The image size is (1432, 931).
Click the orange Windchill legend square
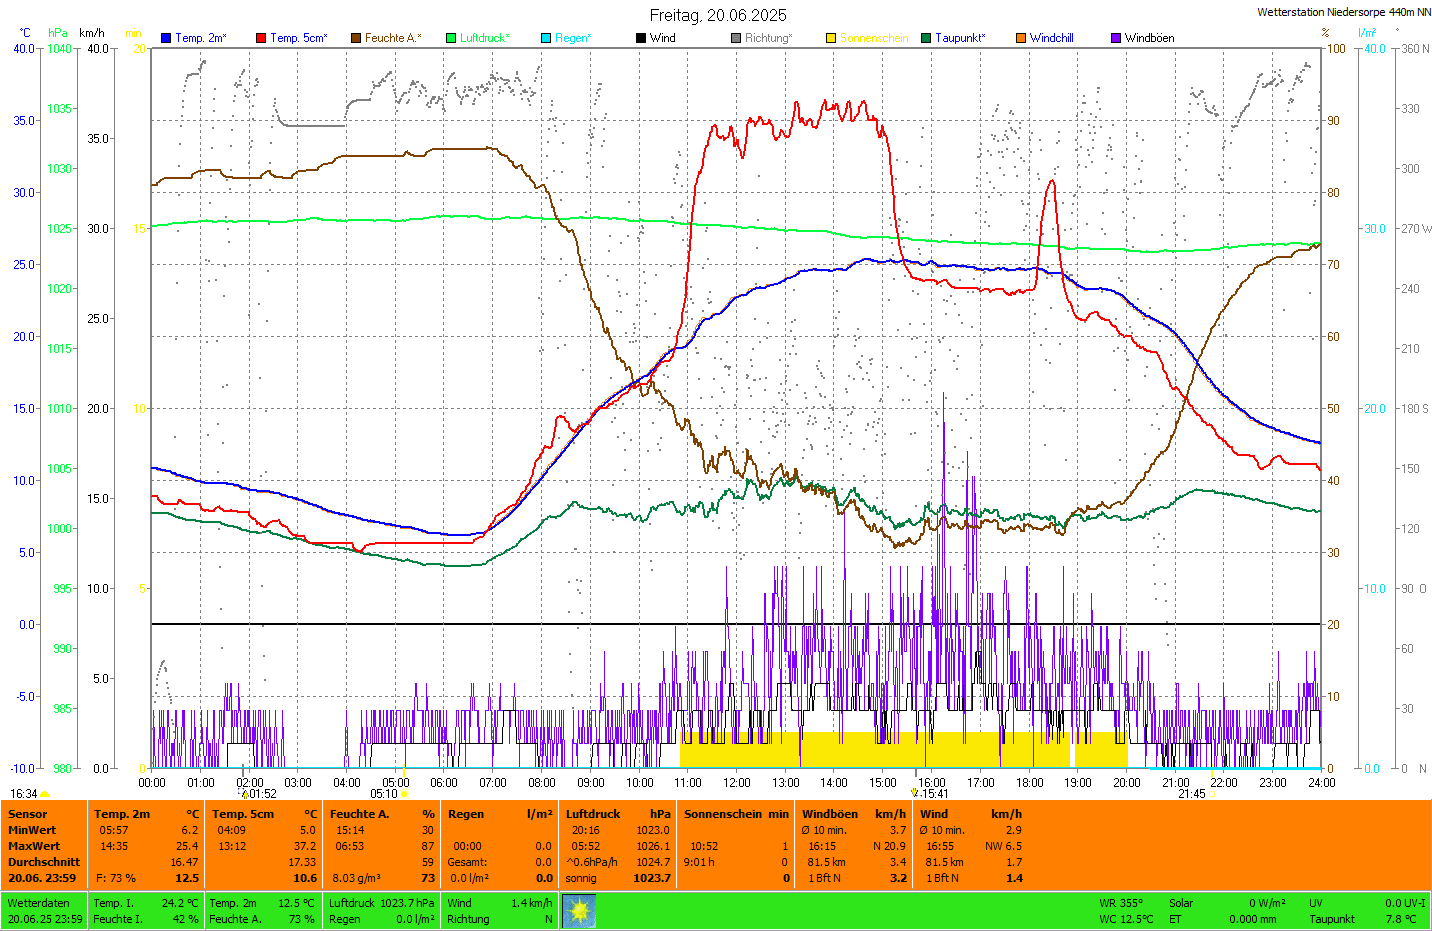1021,38
